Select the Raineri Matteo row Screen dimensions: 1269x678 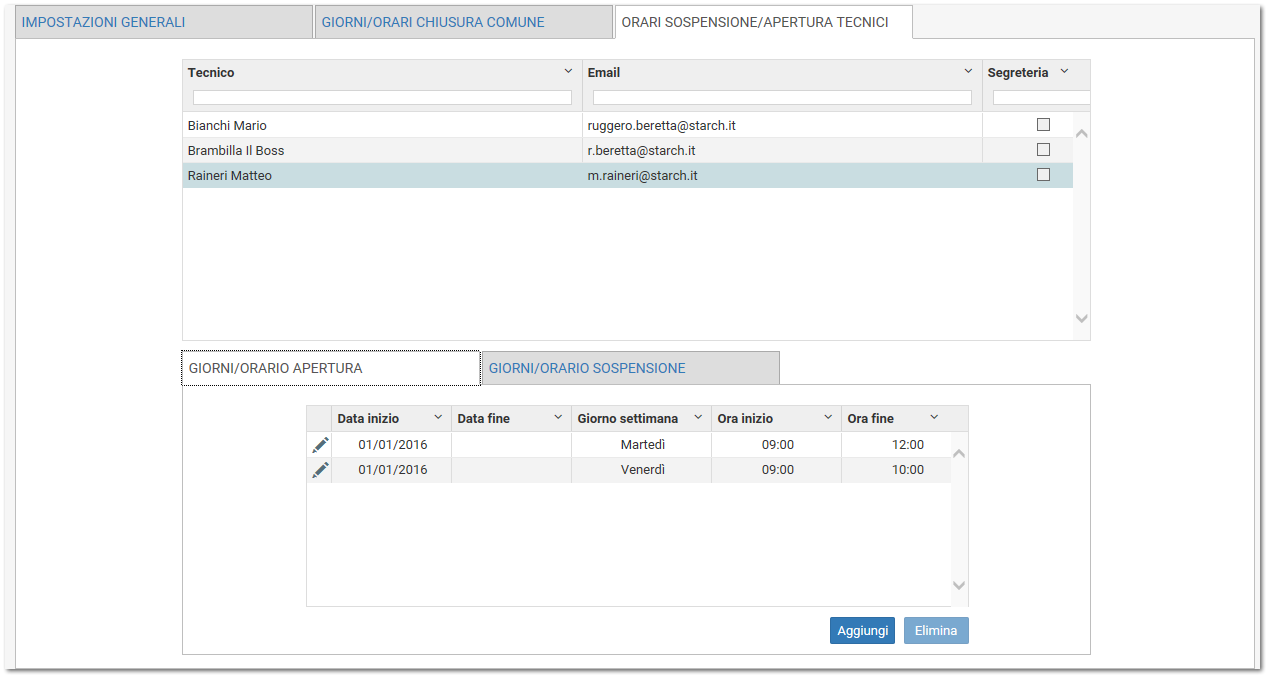pos(627,175)
